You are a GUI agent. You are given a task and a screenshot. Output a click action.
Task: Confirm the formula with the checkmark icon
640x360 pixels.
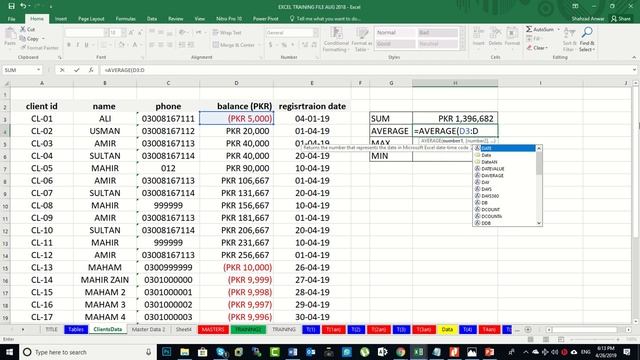(x=76, y=70)
